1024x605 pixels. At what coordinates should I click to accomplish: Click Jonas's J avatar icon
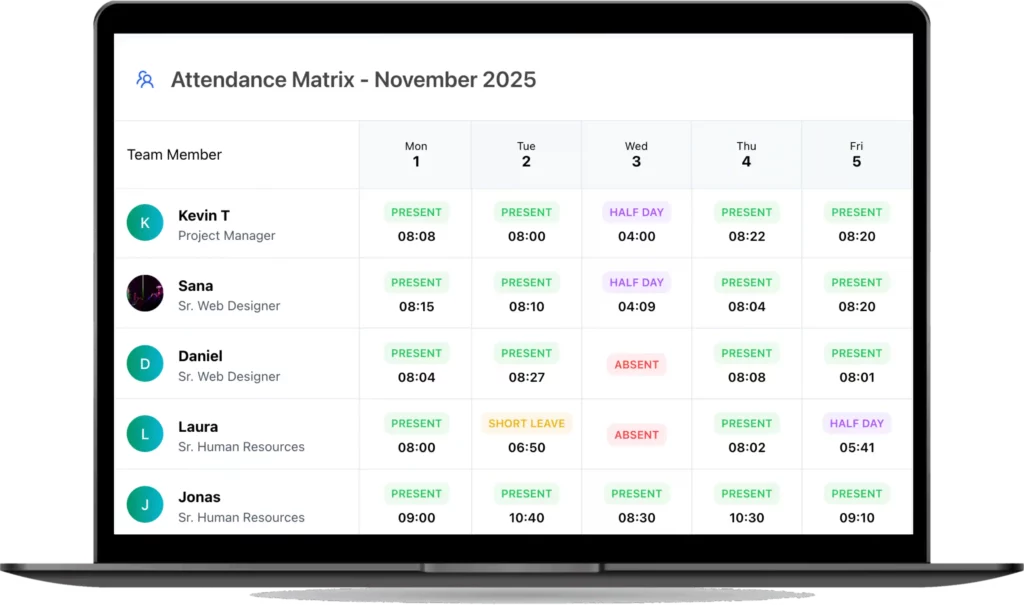pos(145,505)
